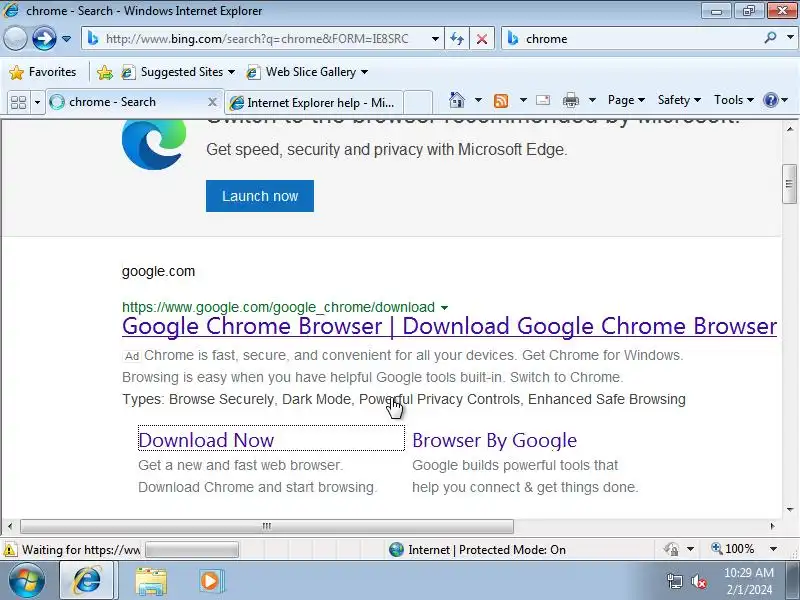Click horizontal scrollbar left arrow

(x=10, y=526)
